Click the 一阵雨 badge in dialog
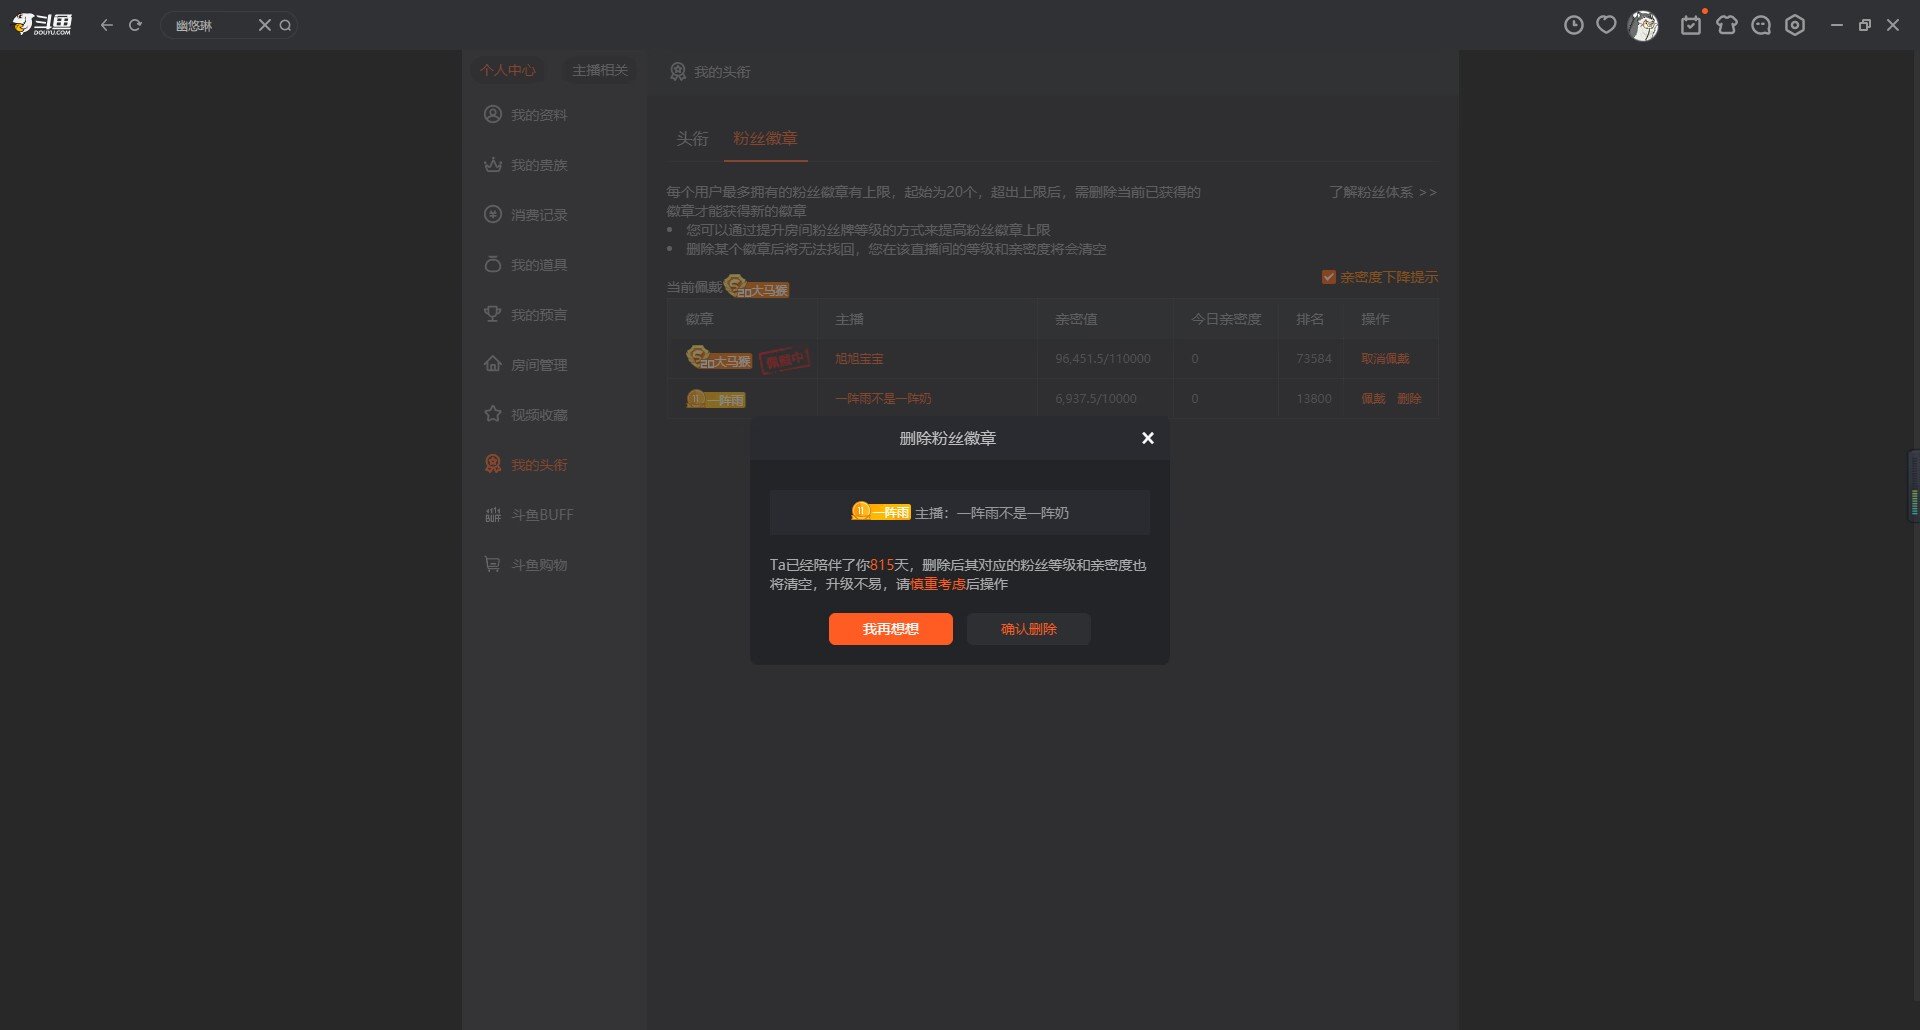1920x1030 pixels. click(881, 512)
